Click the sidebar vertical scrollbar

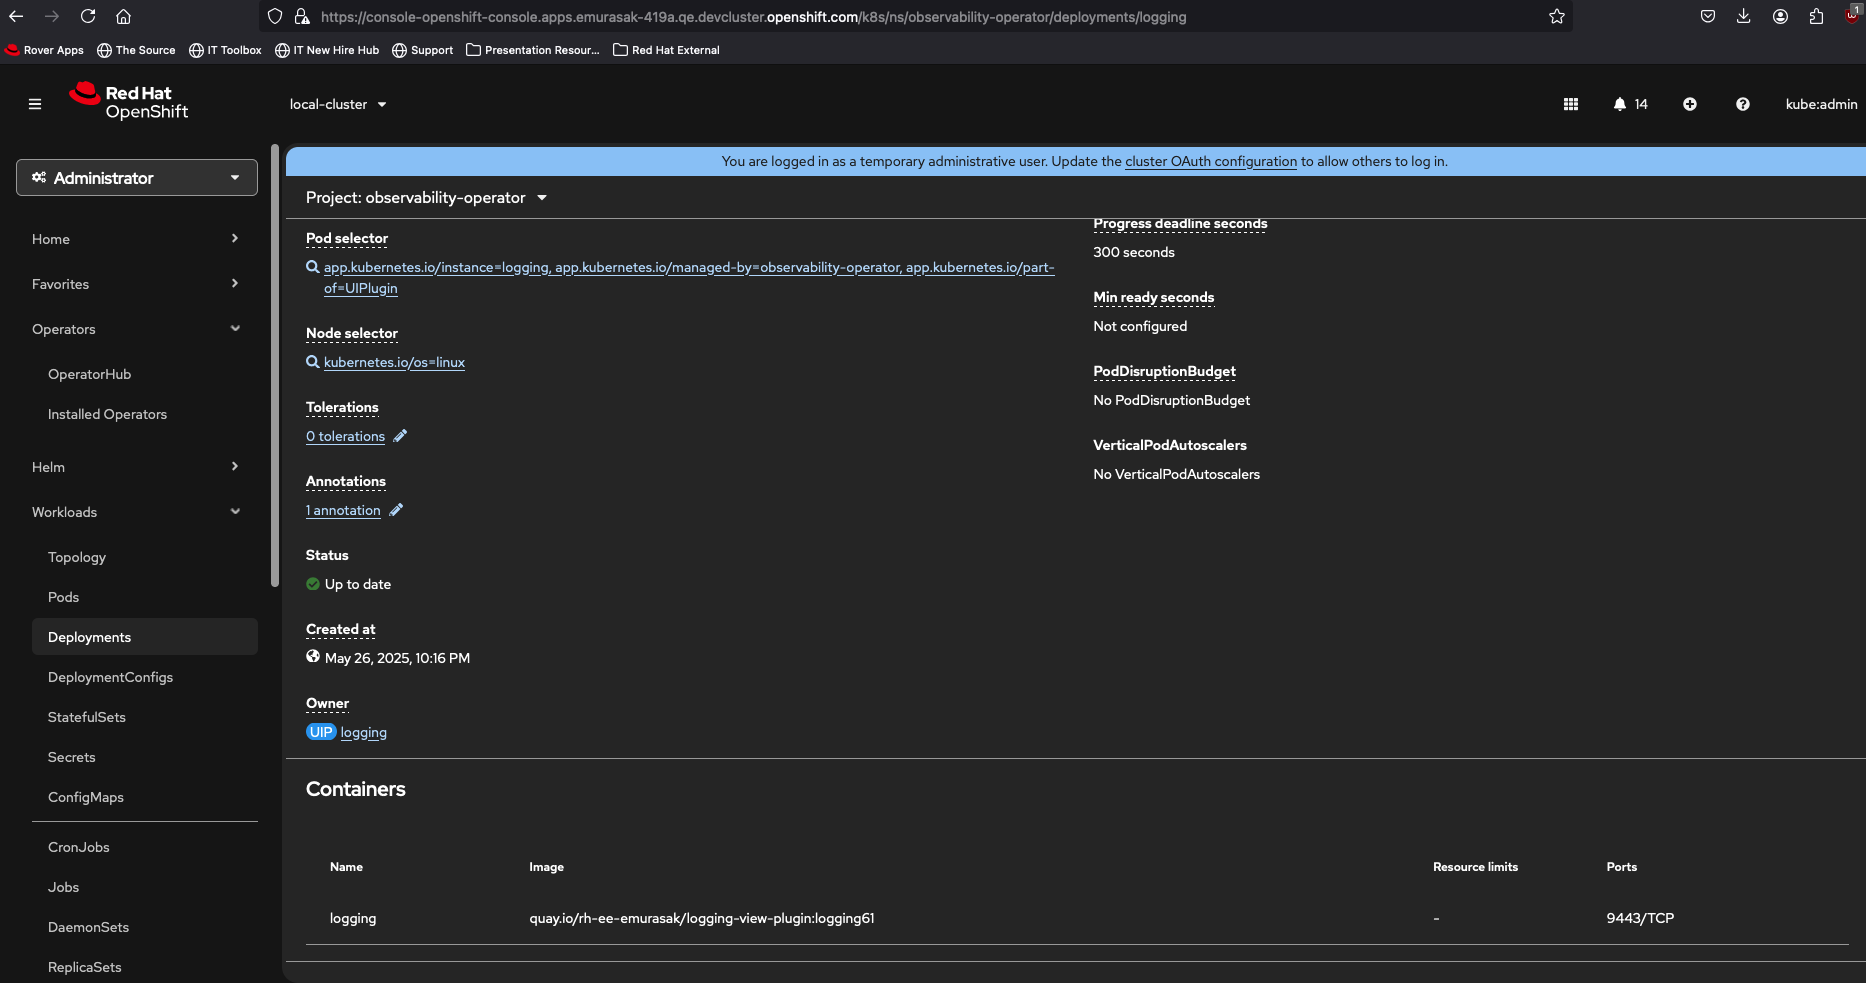[275, 366]
